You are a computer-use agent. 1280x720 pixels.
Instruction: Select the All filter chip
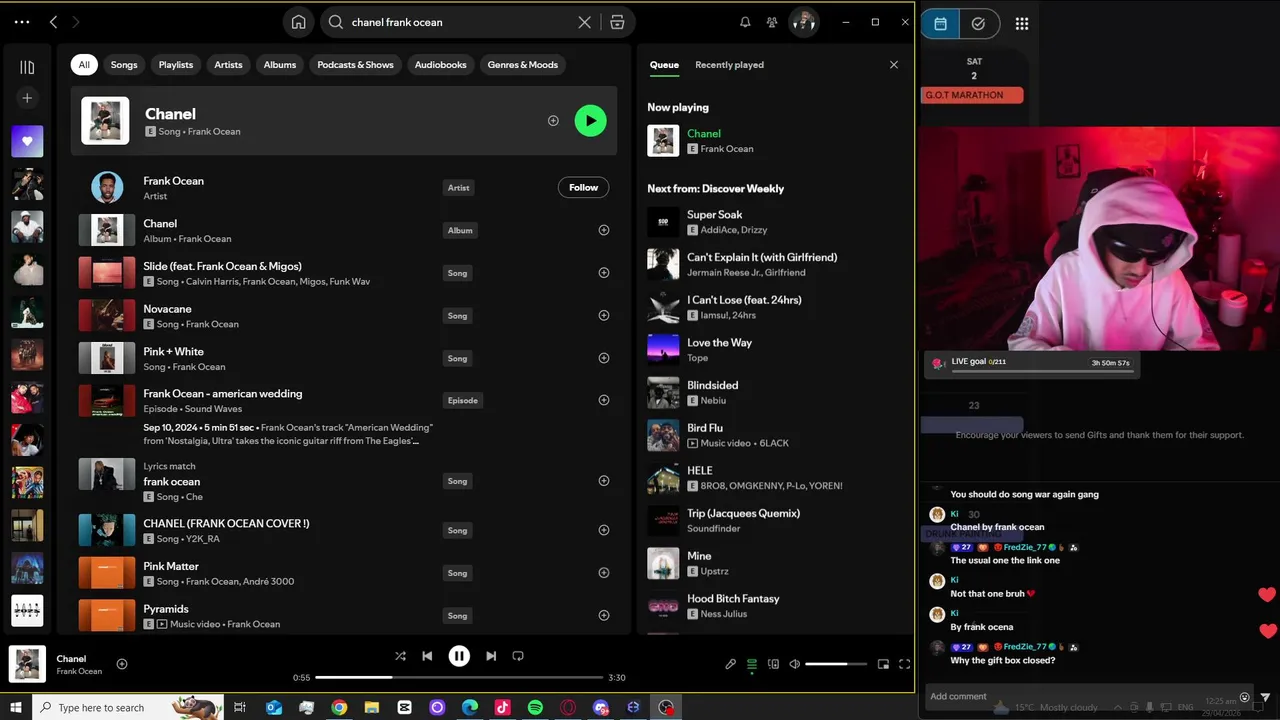(x=84, y=65)
